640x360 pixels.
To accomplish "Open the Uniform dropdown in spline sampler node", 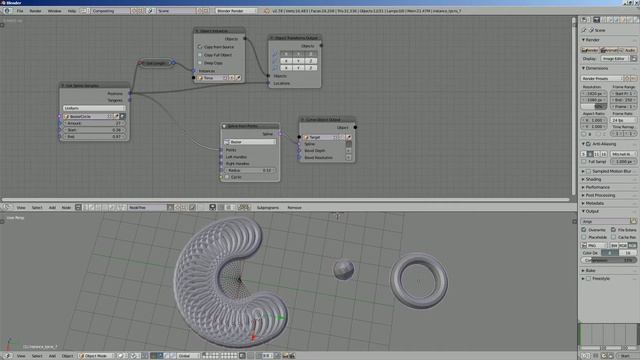I will 94,108.
